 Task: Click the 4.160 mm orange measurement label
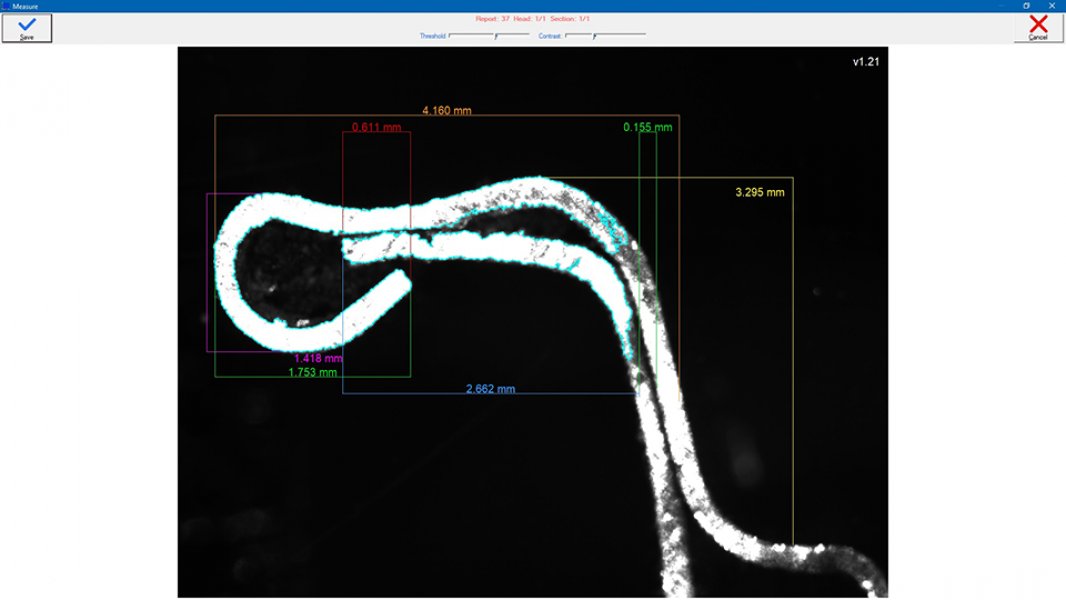click(447, 110)
